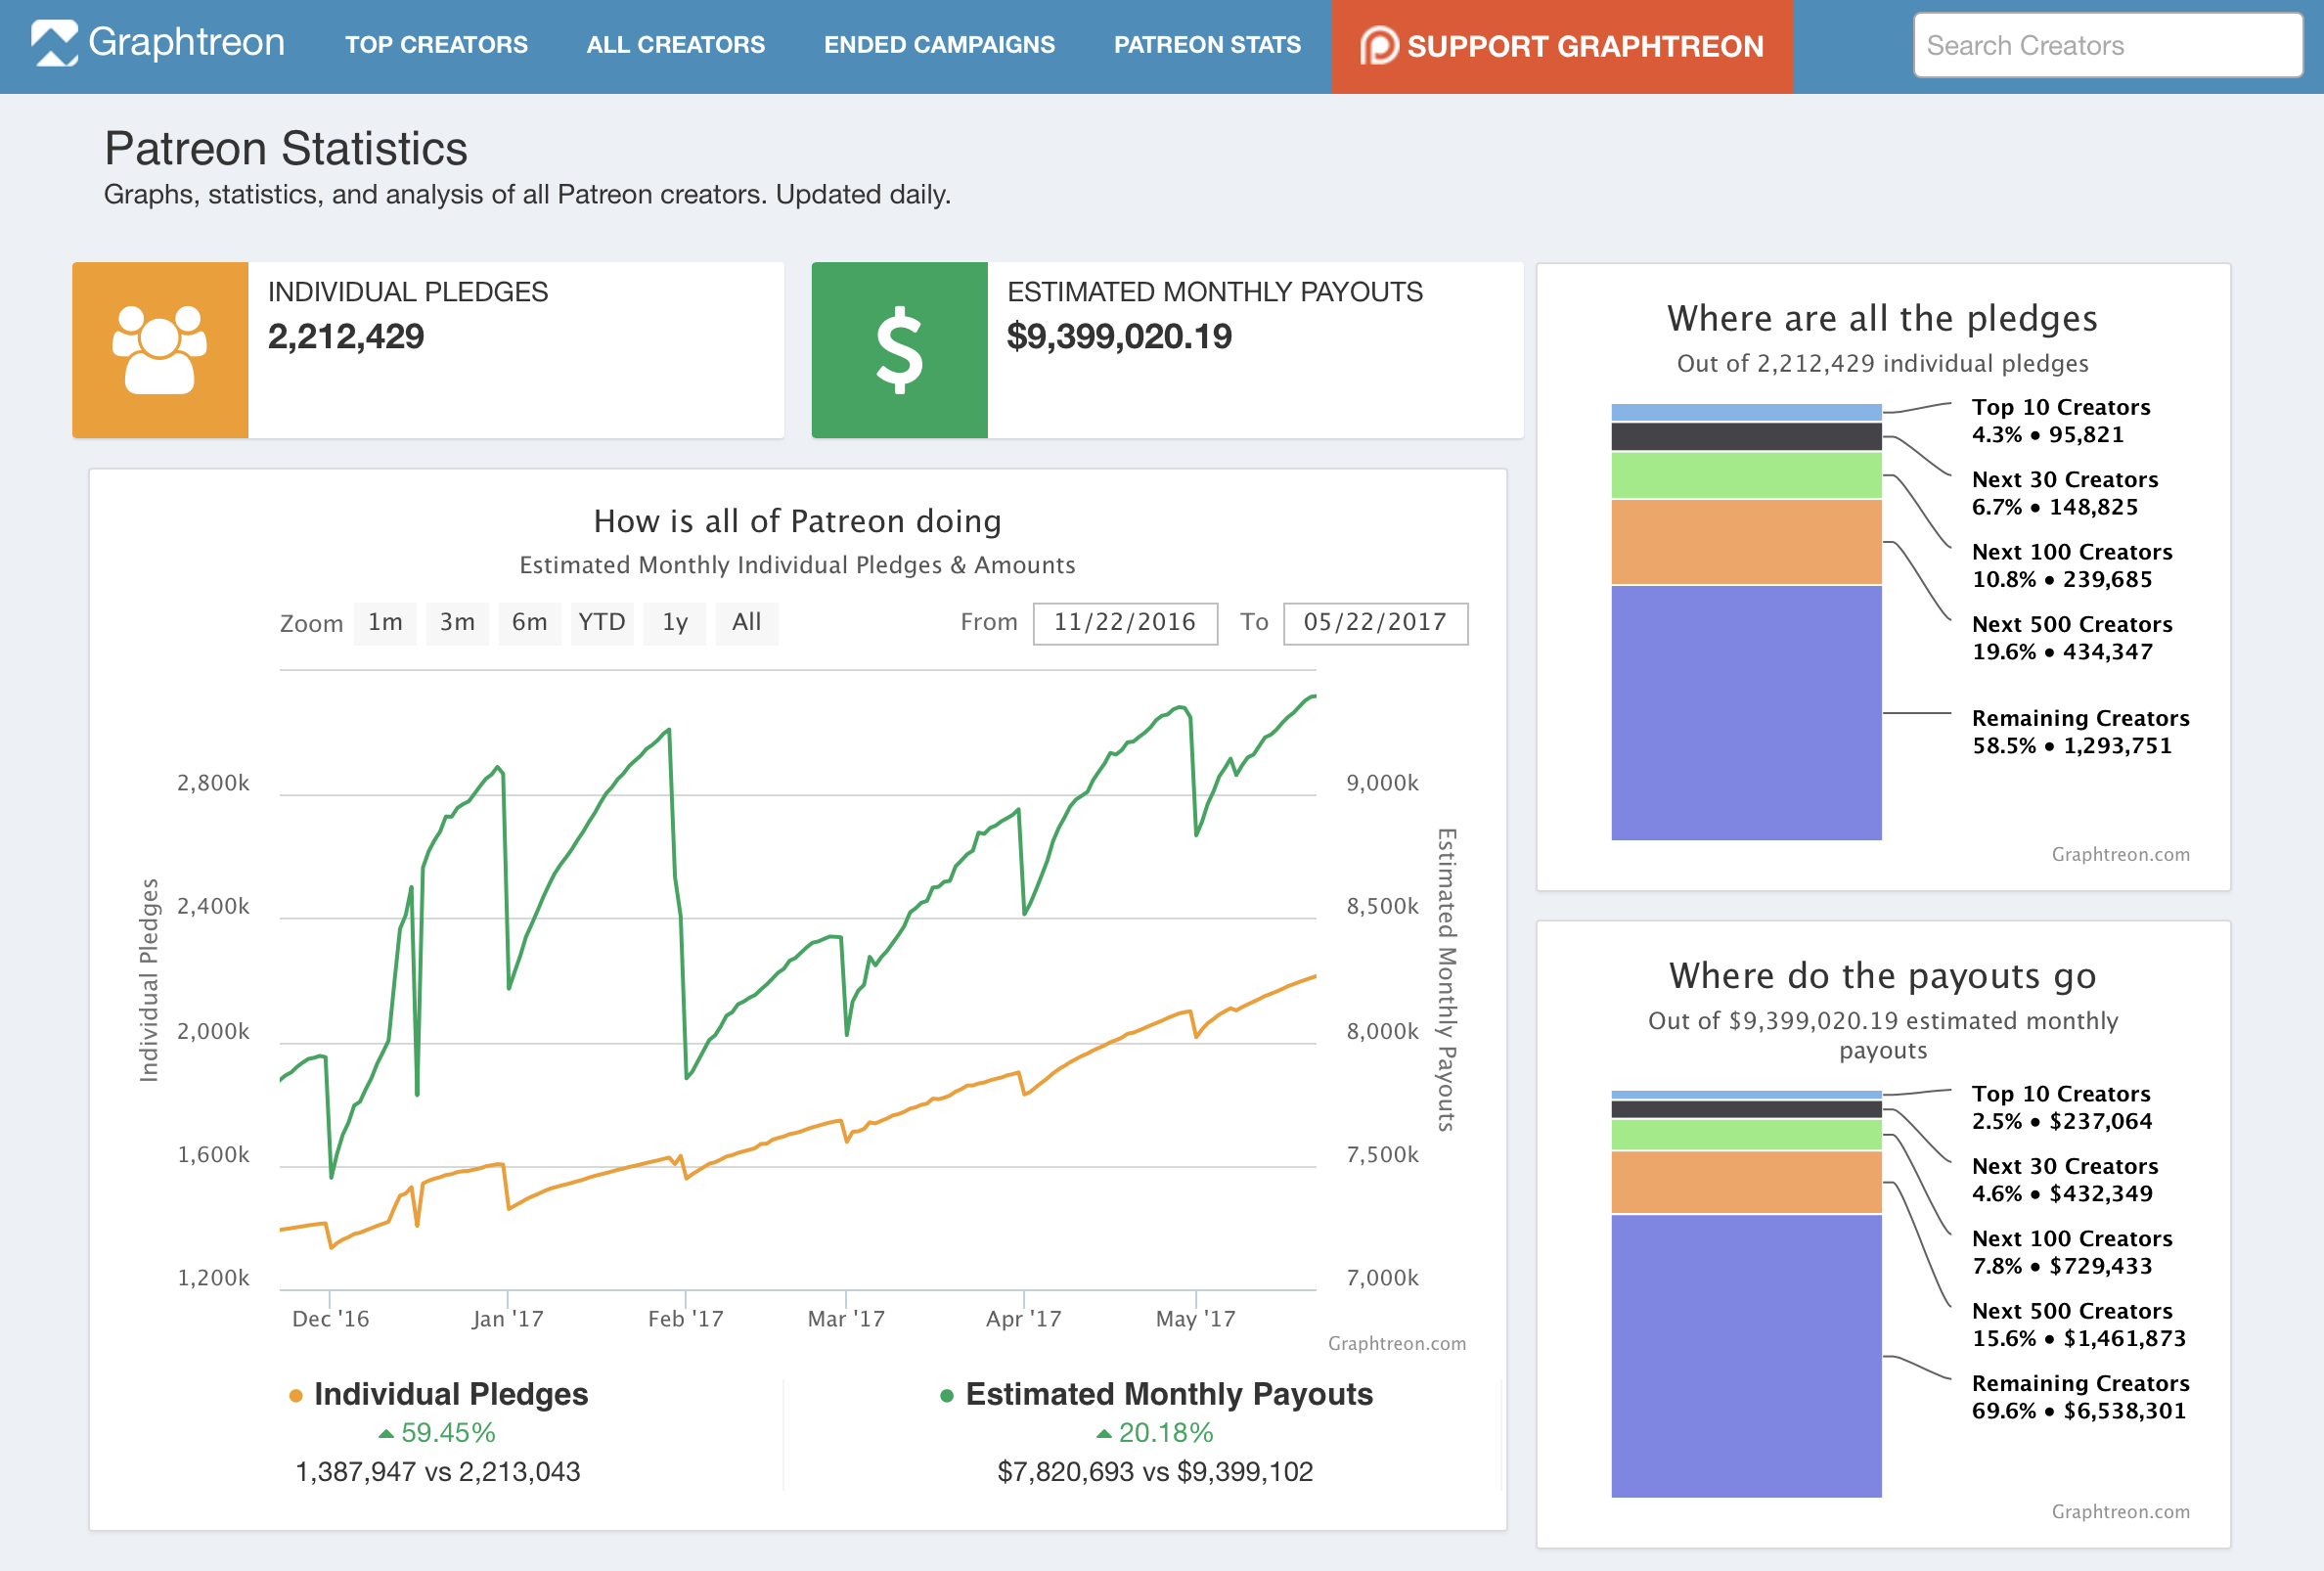The height and width of the screenshot is (1571, 2324).
Task: Click the Search Creators input field
Action: point(2106,46)
